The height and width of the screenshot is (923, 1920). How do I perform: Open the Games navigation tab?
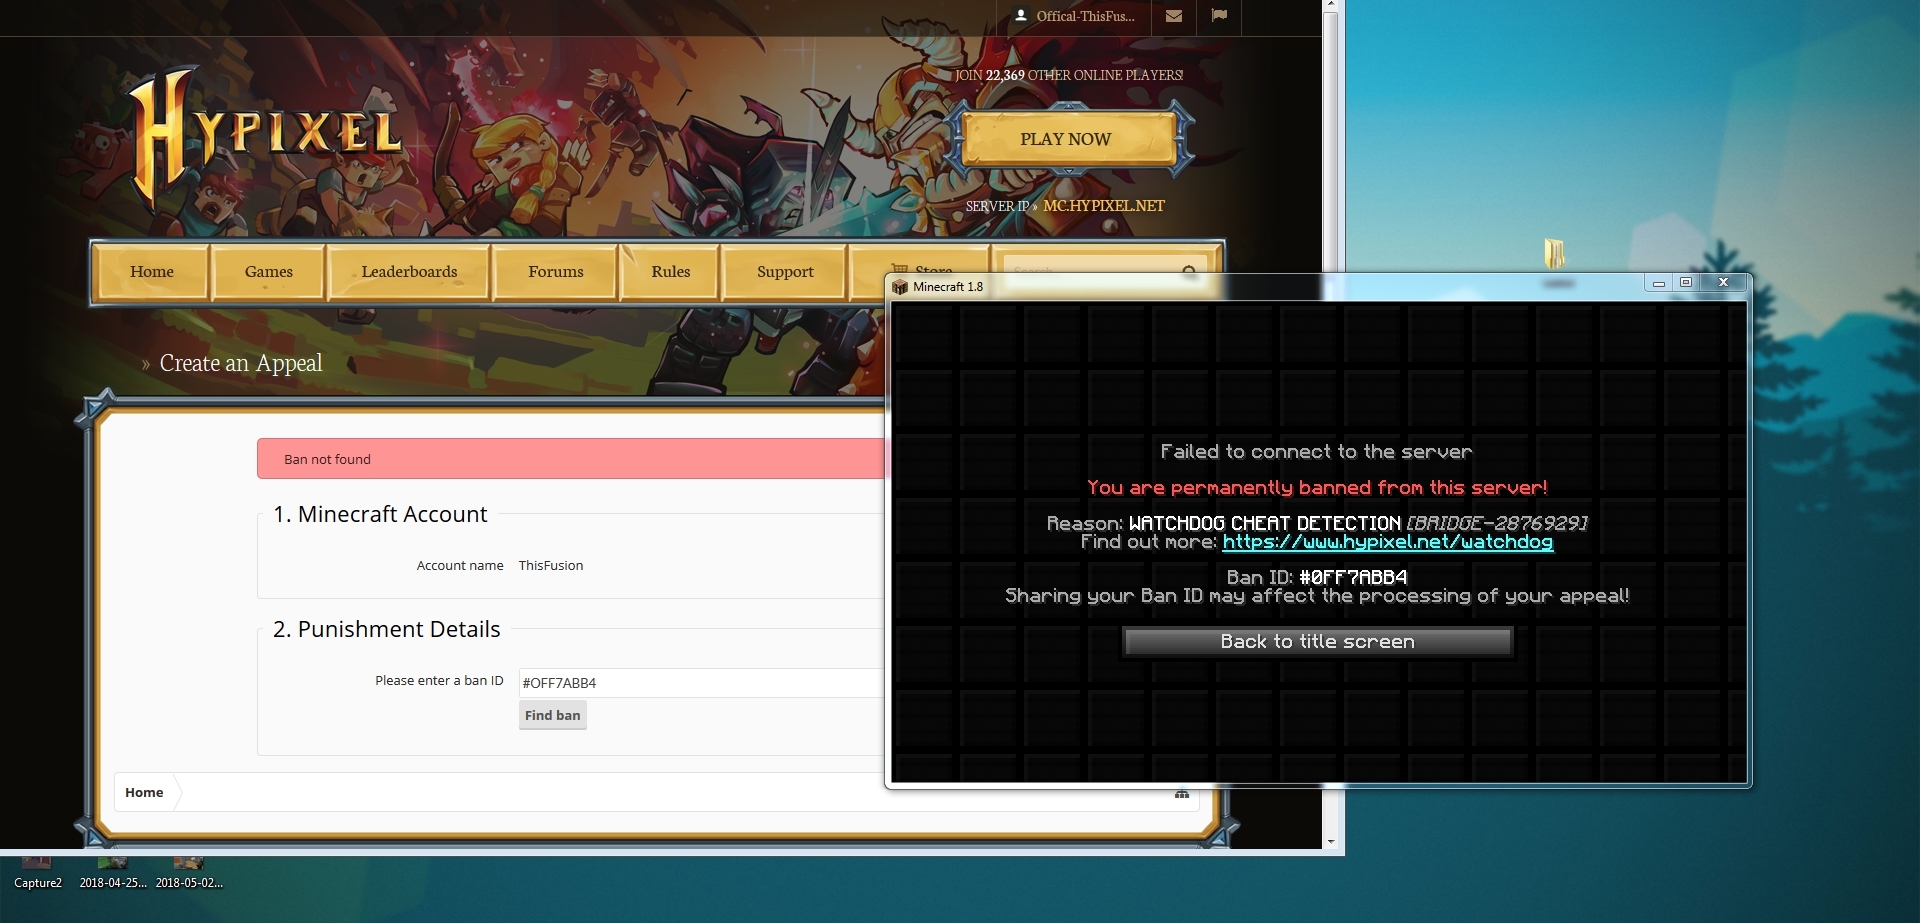pyautogui.click(x=269, y=272)
